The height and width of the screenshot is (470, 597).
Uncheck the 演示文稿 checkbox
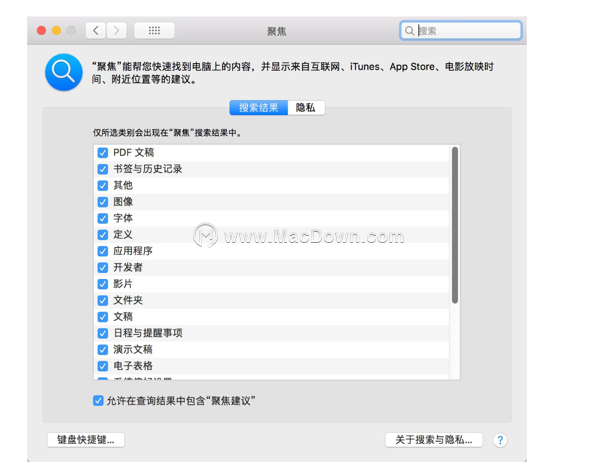pos(103,350)
